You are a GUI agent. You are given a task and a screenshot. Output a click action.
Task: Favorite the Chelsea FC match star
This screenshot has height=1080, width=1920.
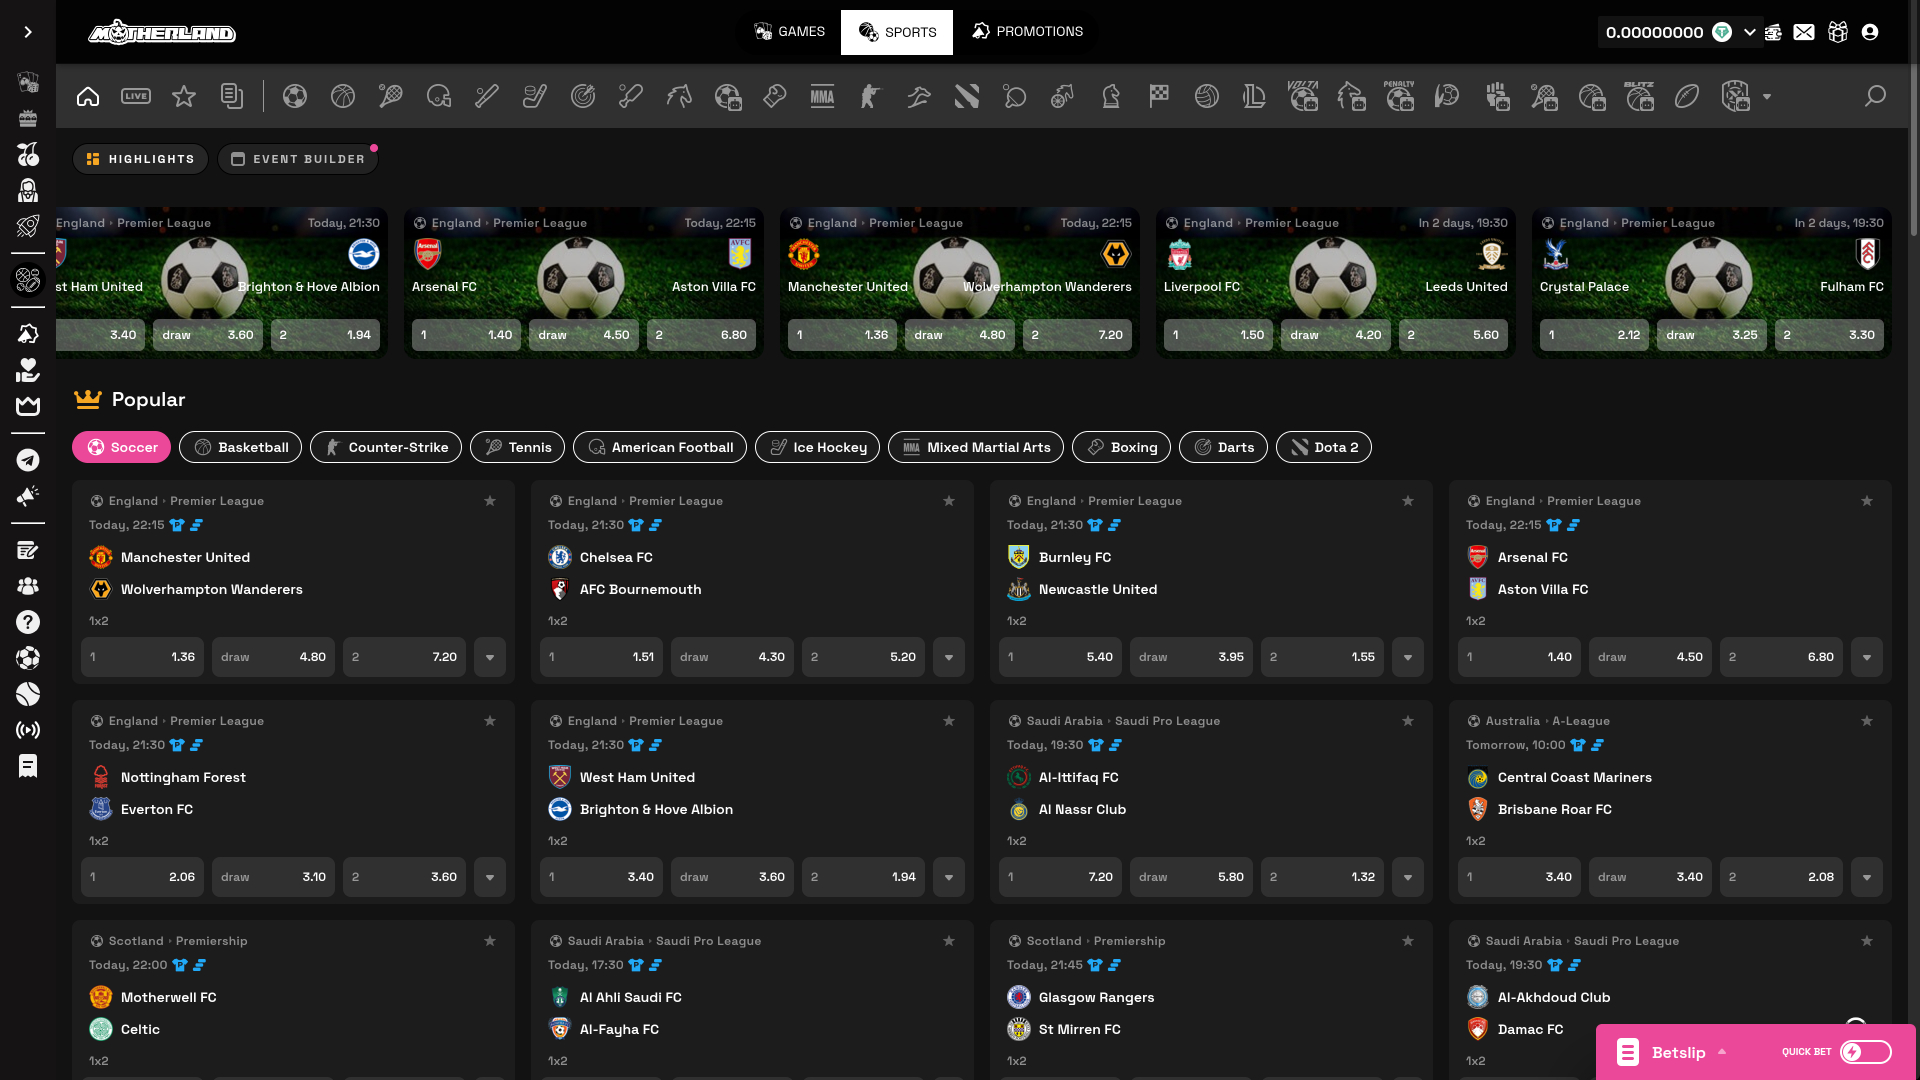(x=949, y=501)
